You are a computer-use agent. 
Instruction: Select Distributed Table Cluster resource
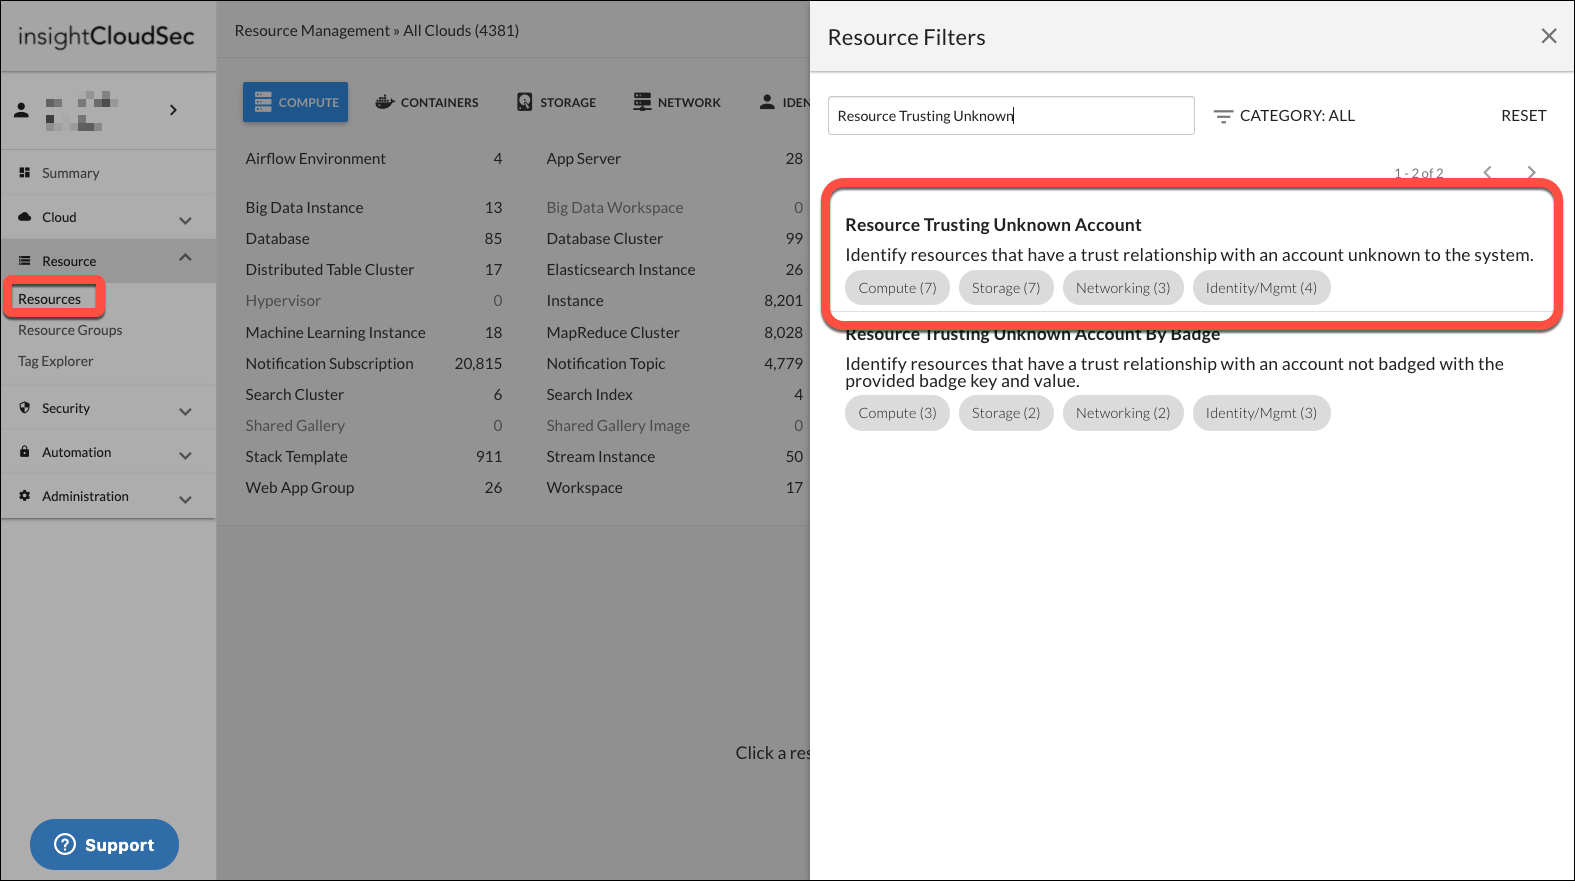374,269
